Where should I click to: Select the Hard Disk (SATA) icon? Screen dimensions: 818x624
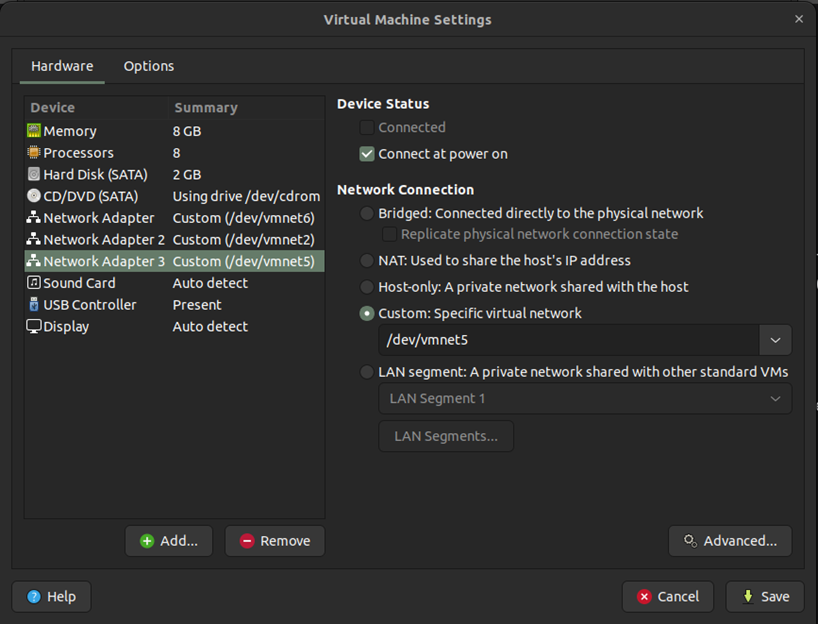pyautogui.click(x=34, y=175)
